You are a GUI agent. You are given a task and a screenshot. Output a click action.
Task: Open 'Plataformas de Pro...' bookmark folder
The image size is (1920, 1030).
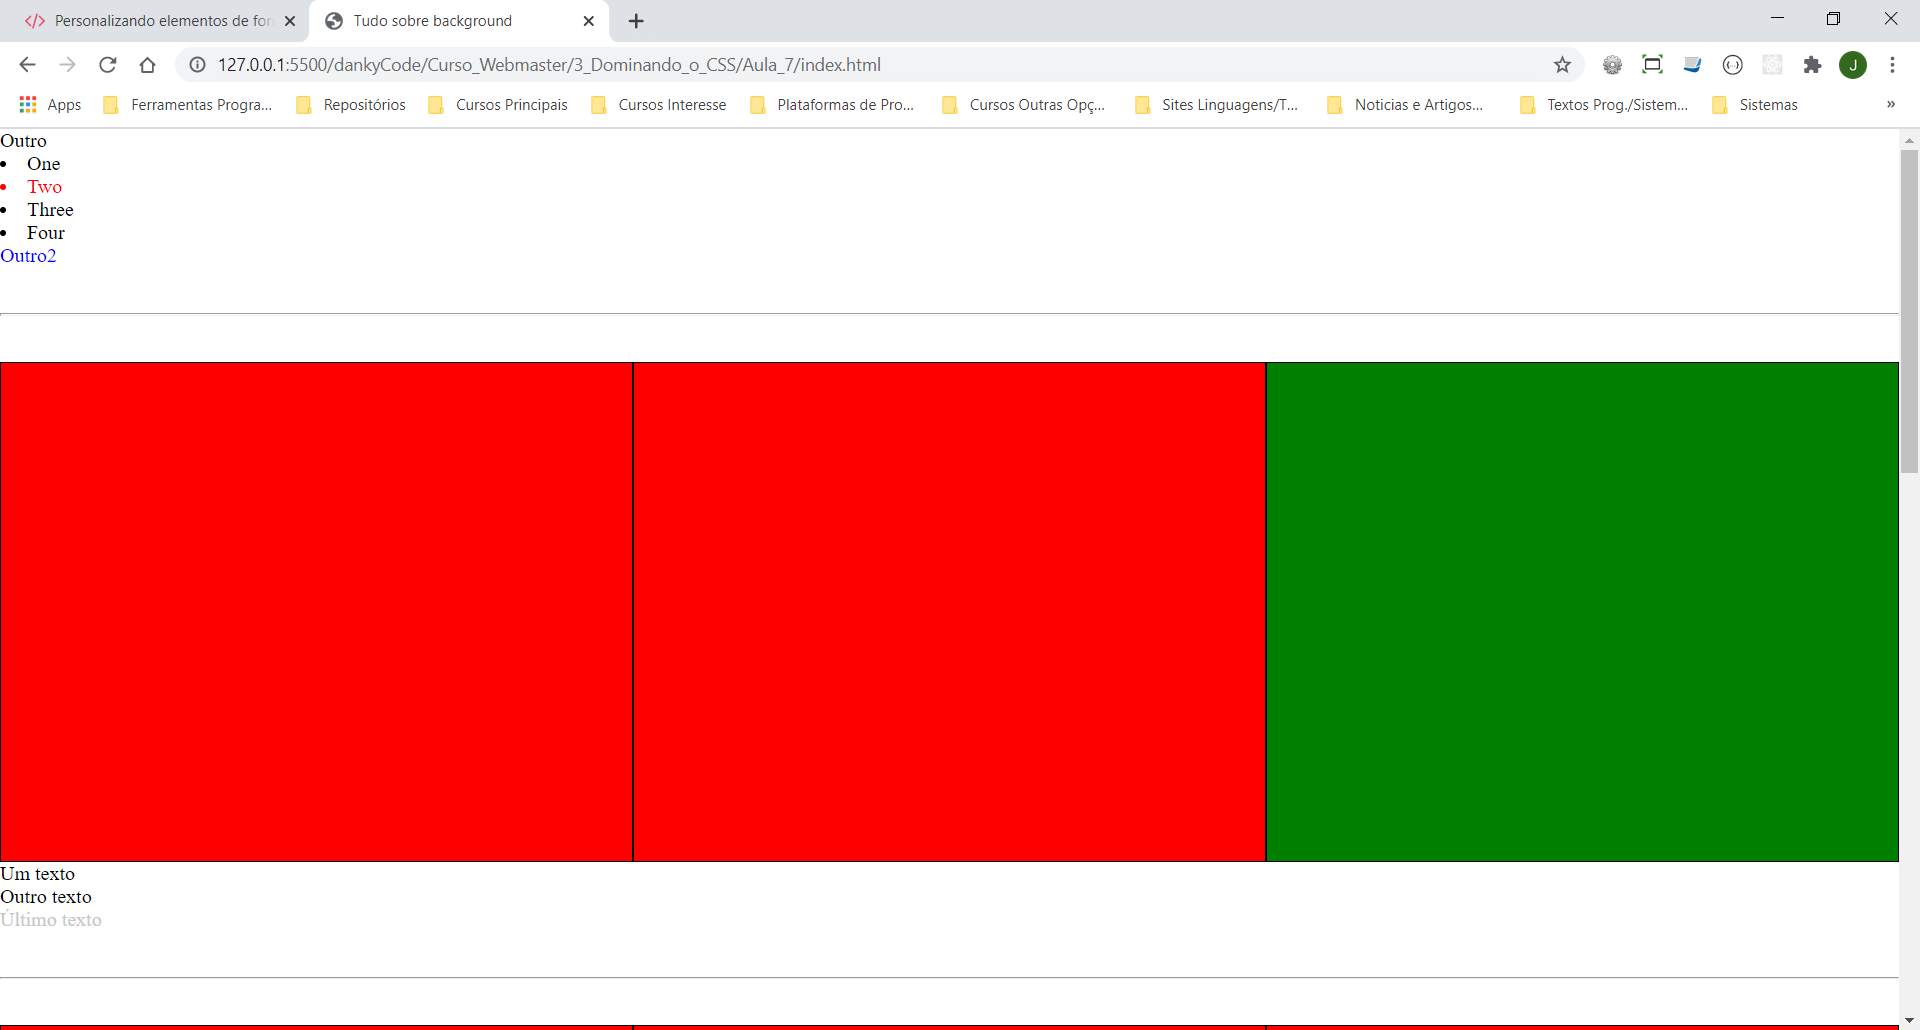pyautogui.click(x=832, y=105)
